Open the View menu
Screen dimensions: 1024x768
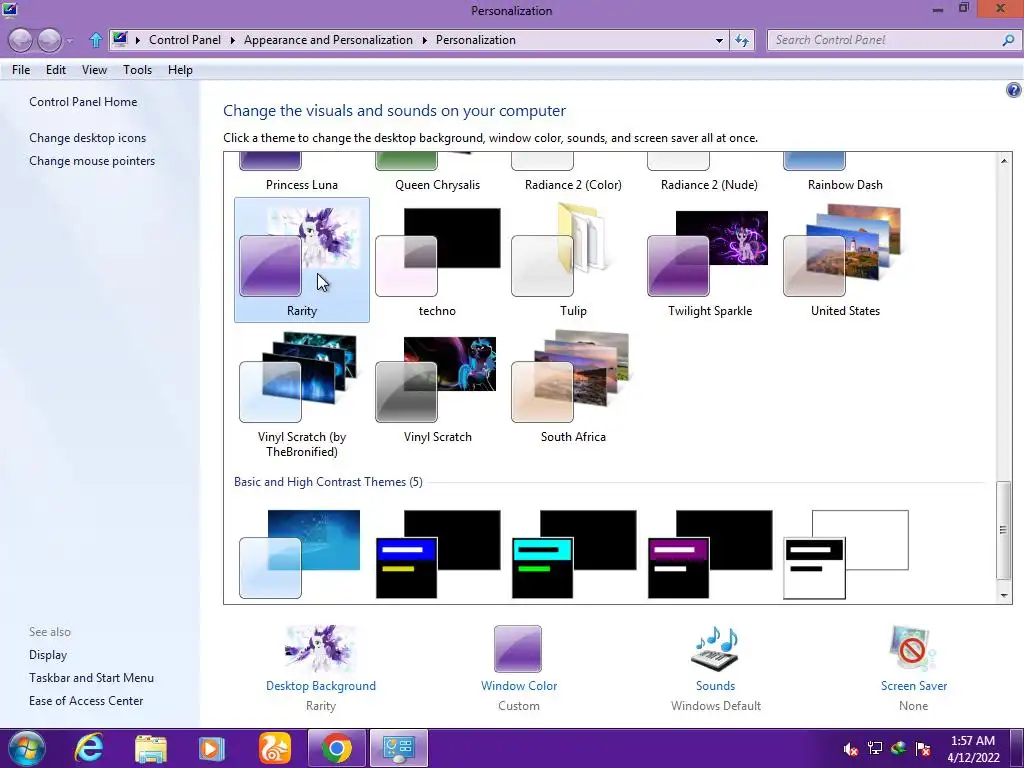94,70
